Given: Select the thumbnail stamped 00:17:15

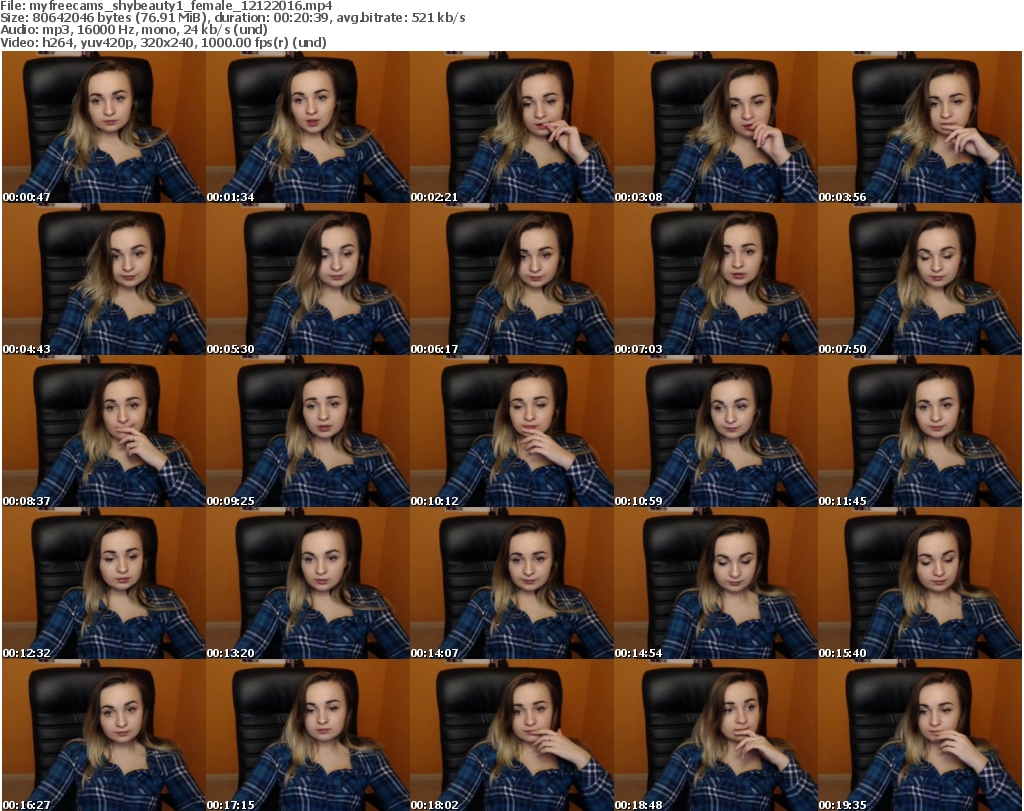Looking at the screenshot, I should click(x=308, y=735).
